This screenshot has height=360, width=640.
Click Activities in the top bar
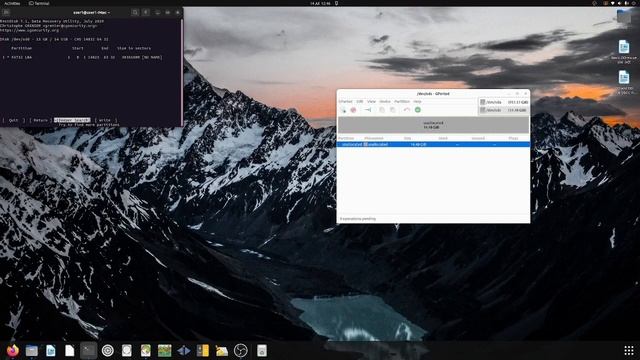(12, 3)
